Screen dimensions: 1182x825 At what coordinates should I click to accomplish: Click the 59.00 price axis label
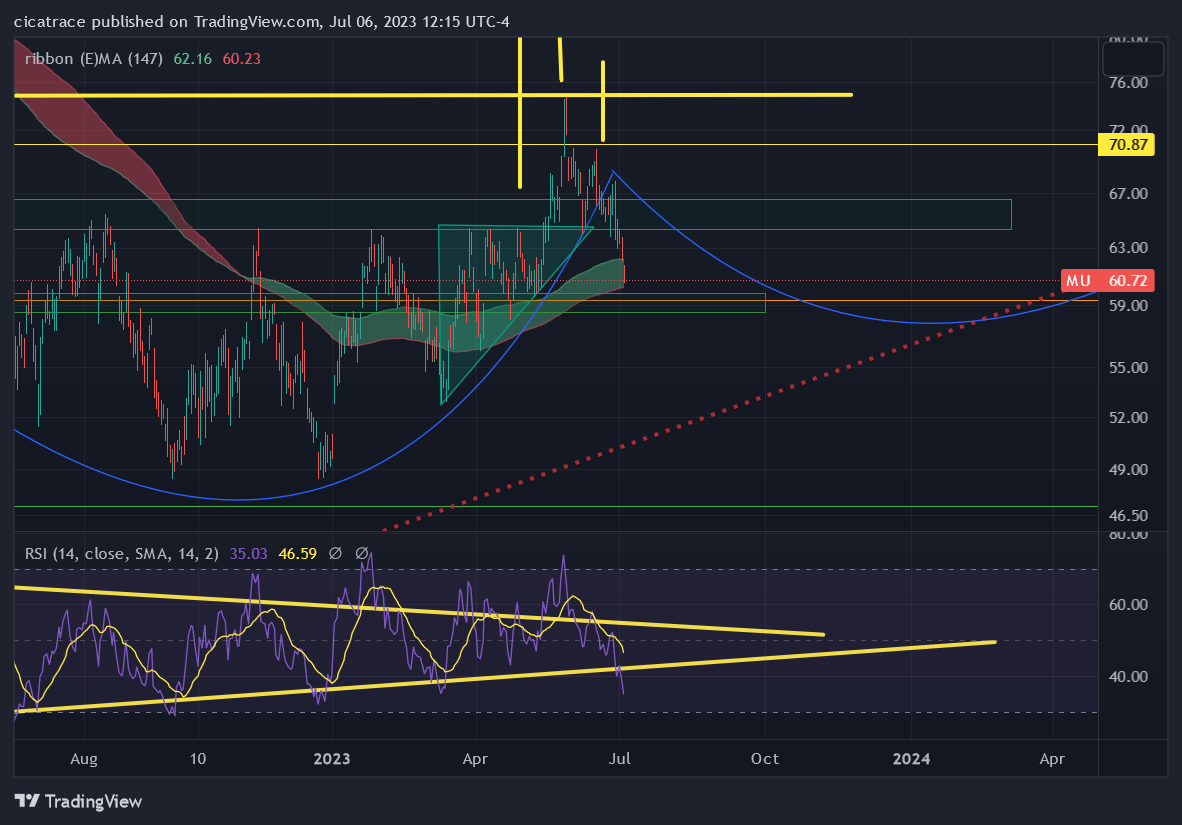click(x=1128, y=305)
